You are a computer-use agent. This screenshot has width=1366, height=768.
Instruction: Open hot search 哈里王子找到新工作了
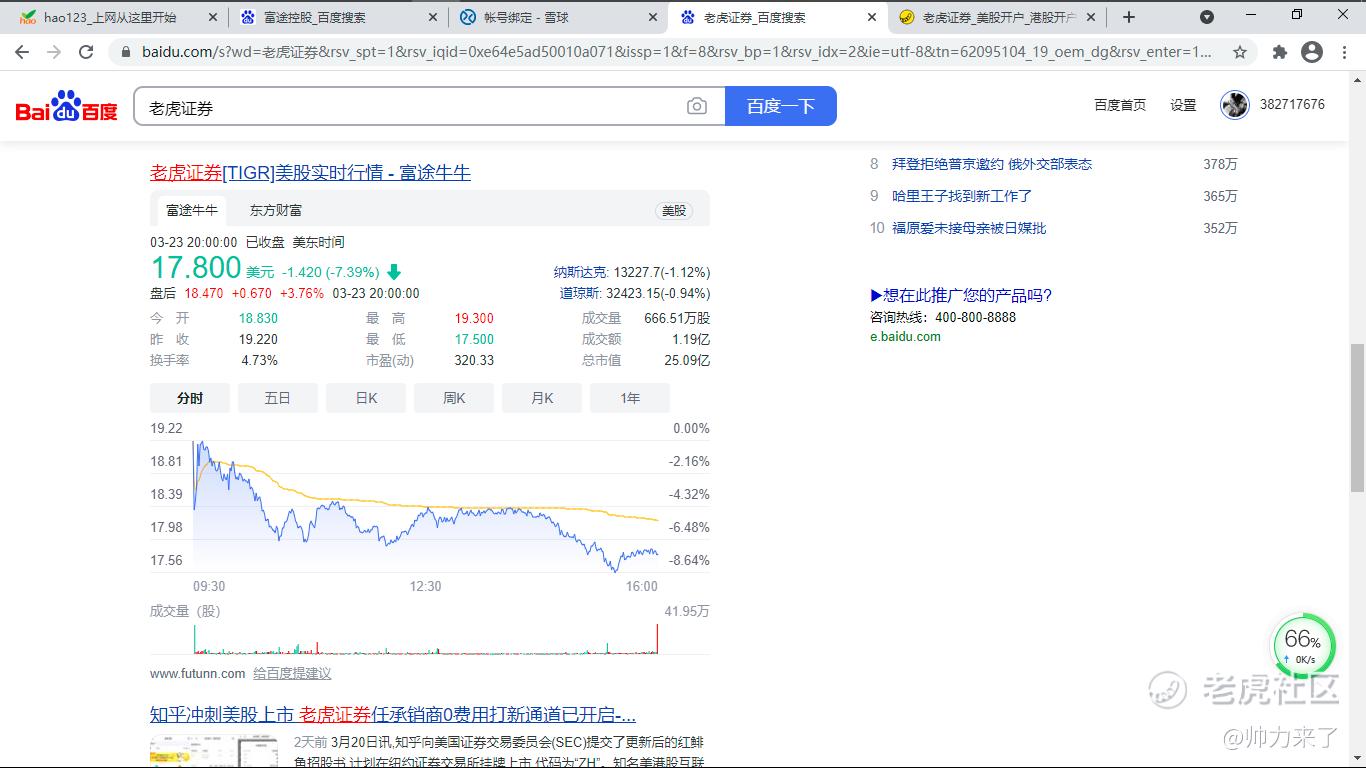(962, 196)
